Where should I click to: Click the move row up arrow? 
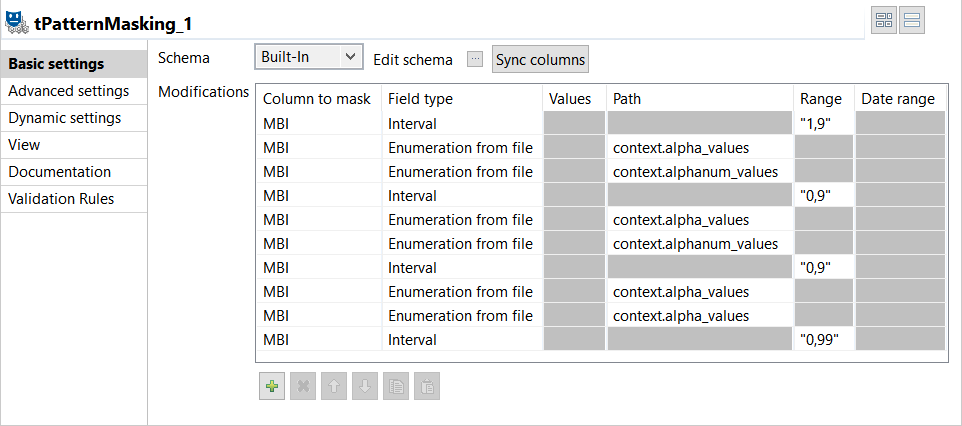tap(333, 386)
